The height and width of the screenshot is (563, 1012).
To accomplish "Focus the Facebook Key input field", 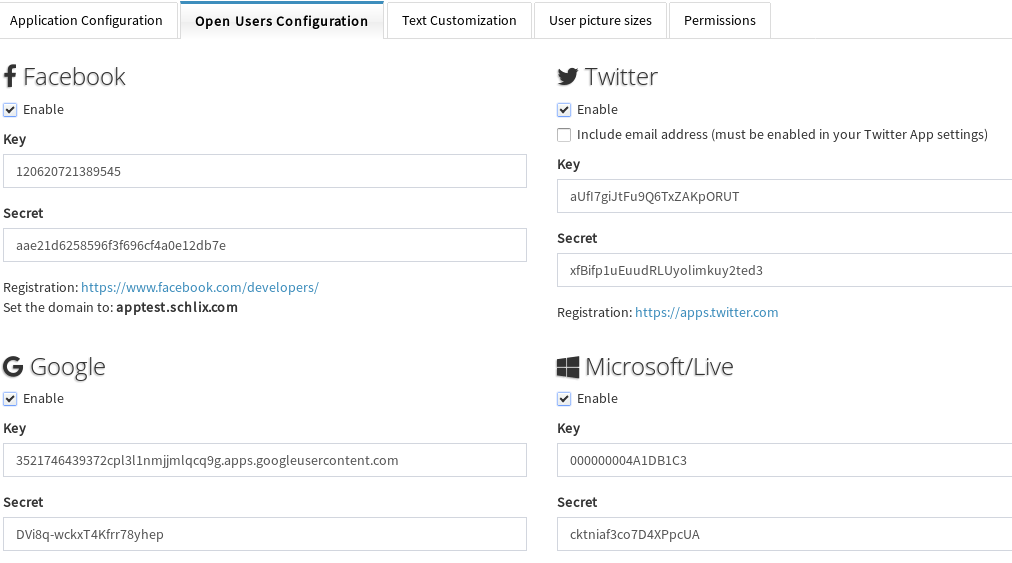I will click(x=265, y=171).
